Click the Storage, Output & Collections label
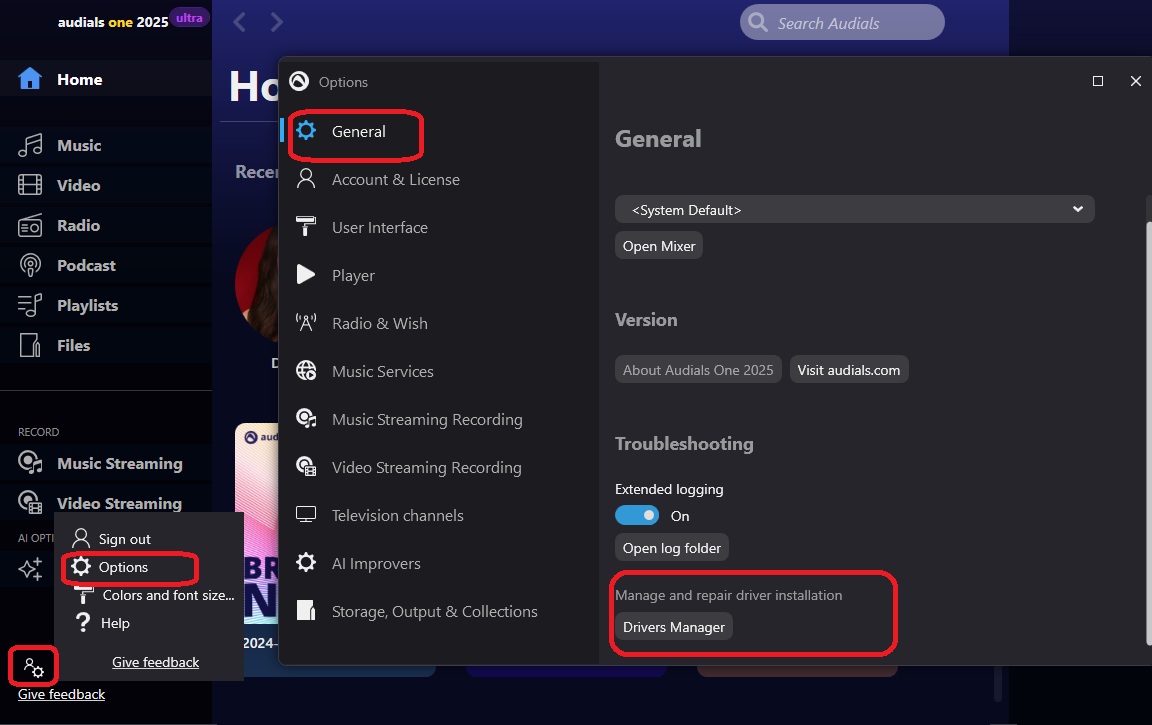The width and height of the screenshot is (1152, 725). click(x=435, y=611)
